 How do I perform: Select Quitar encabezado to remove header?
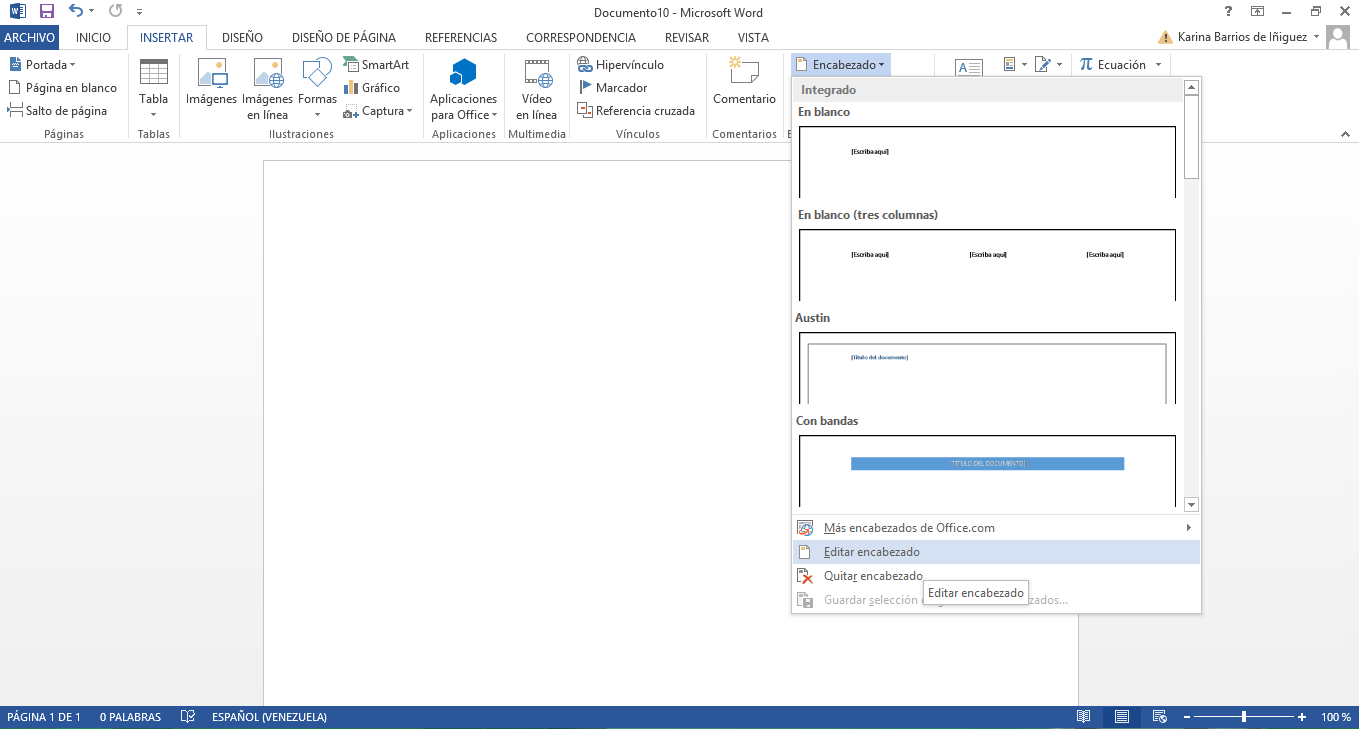point(996,576)
